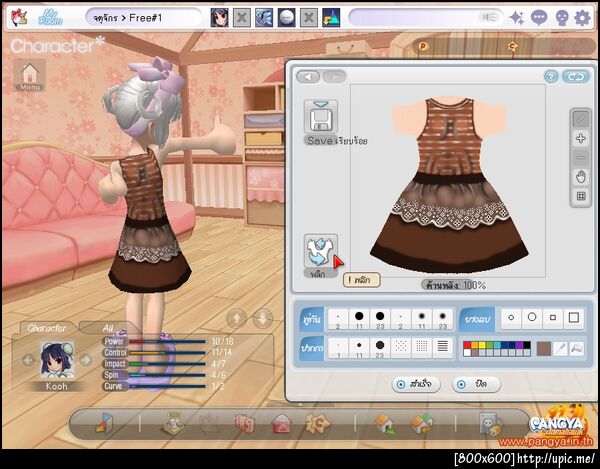Open the red mailbox icon
The image size is (600, 469).
[281, 425]
